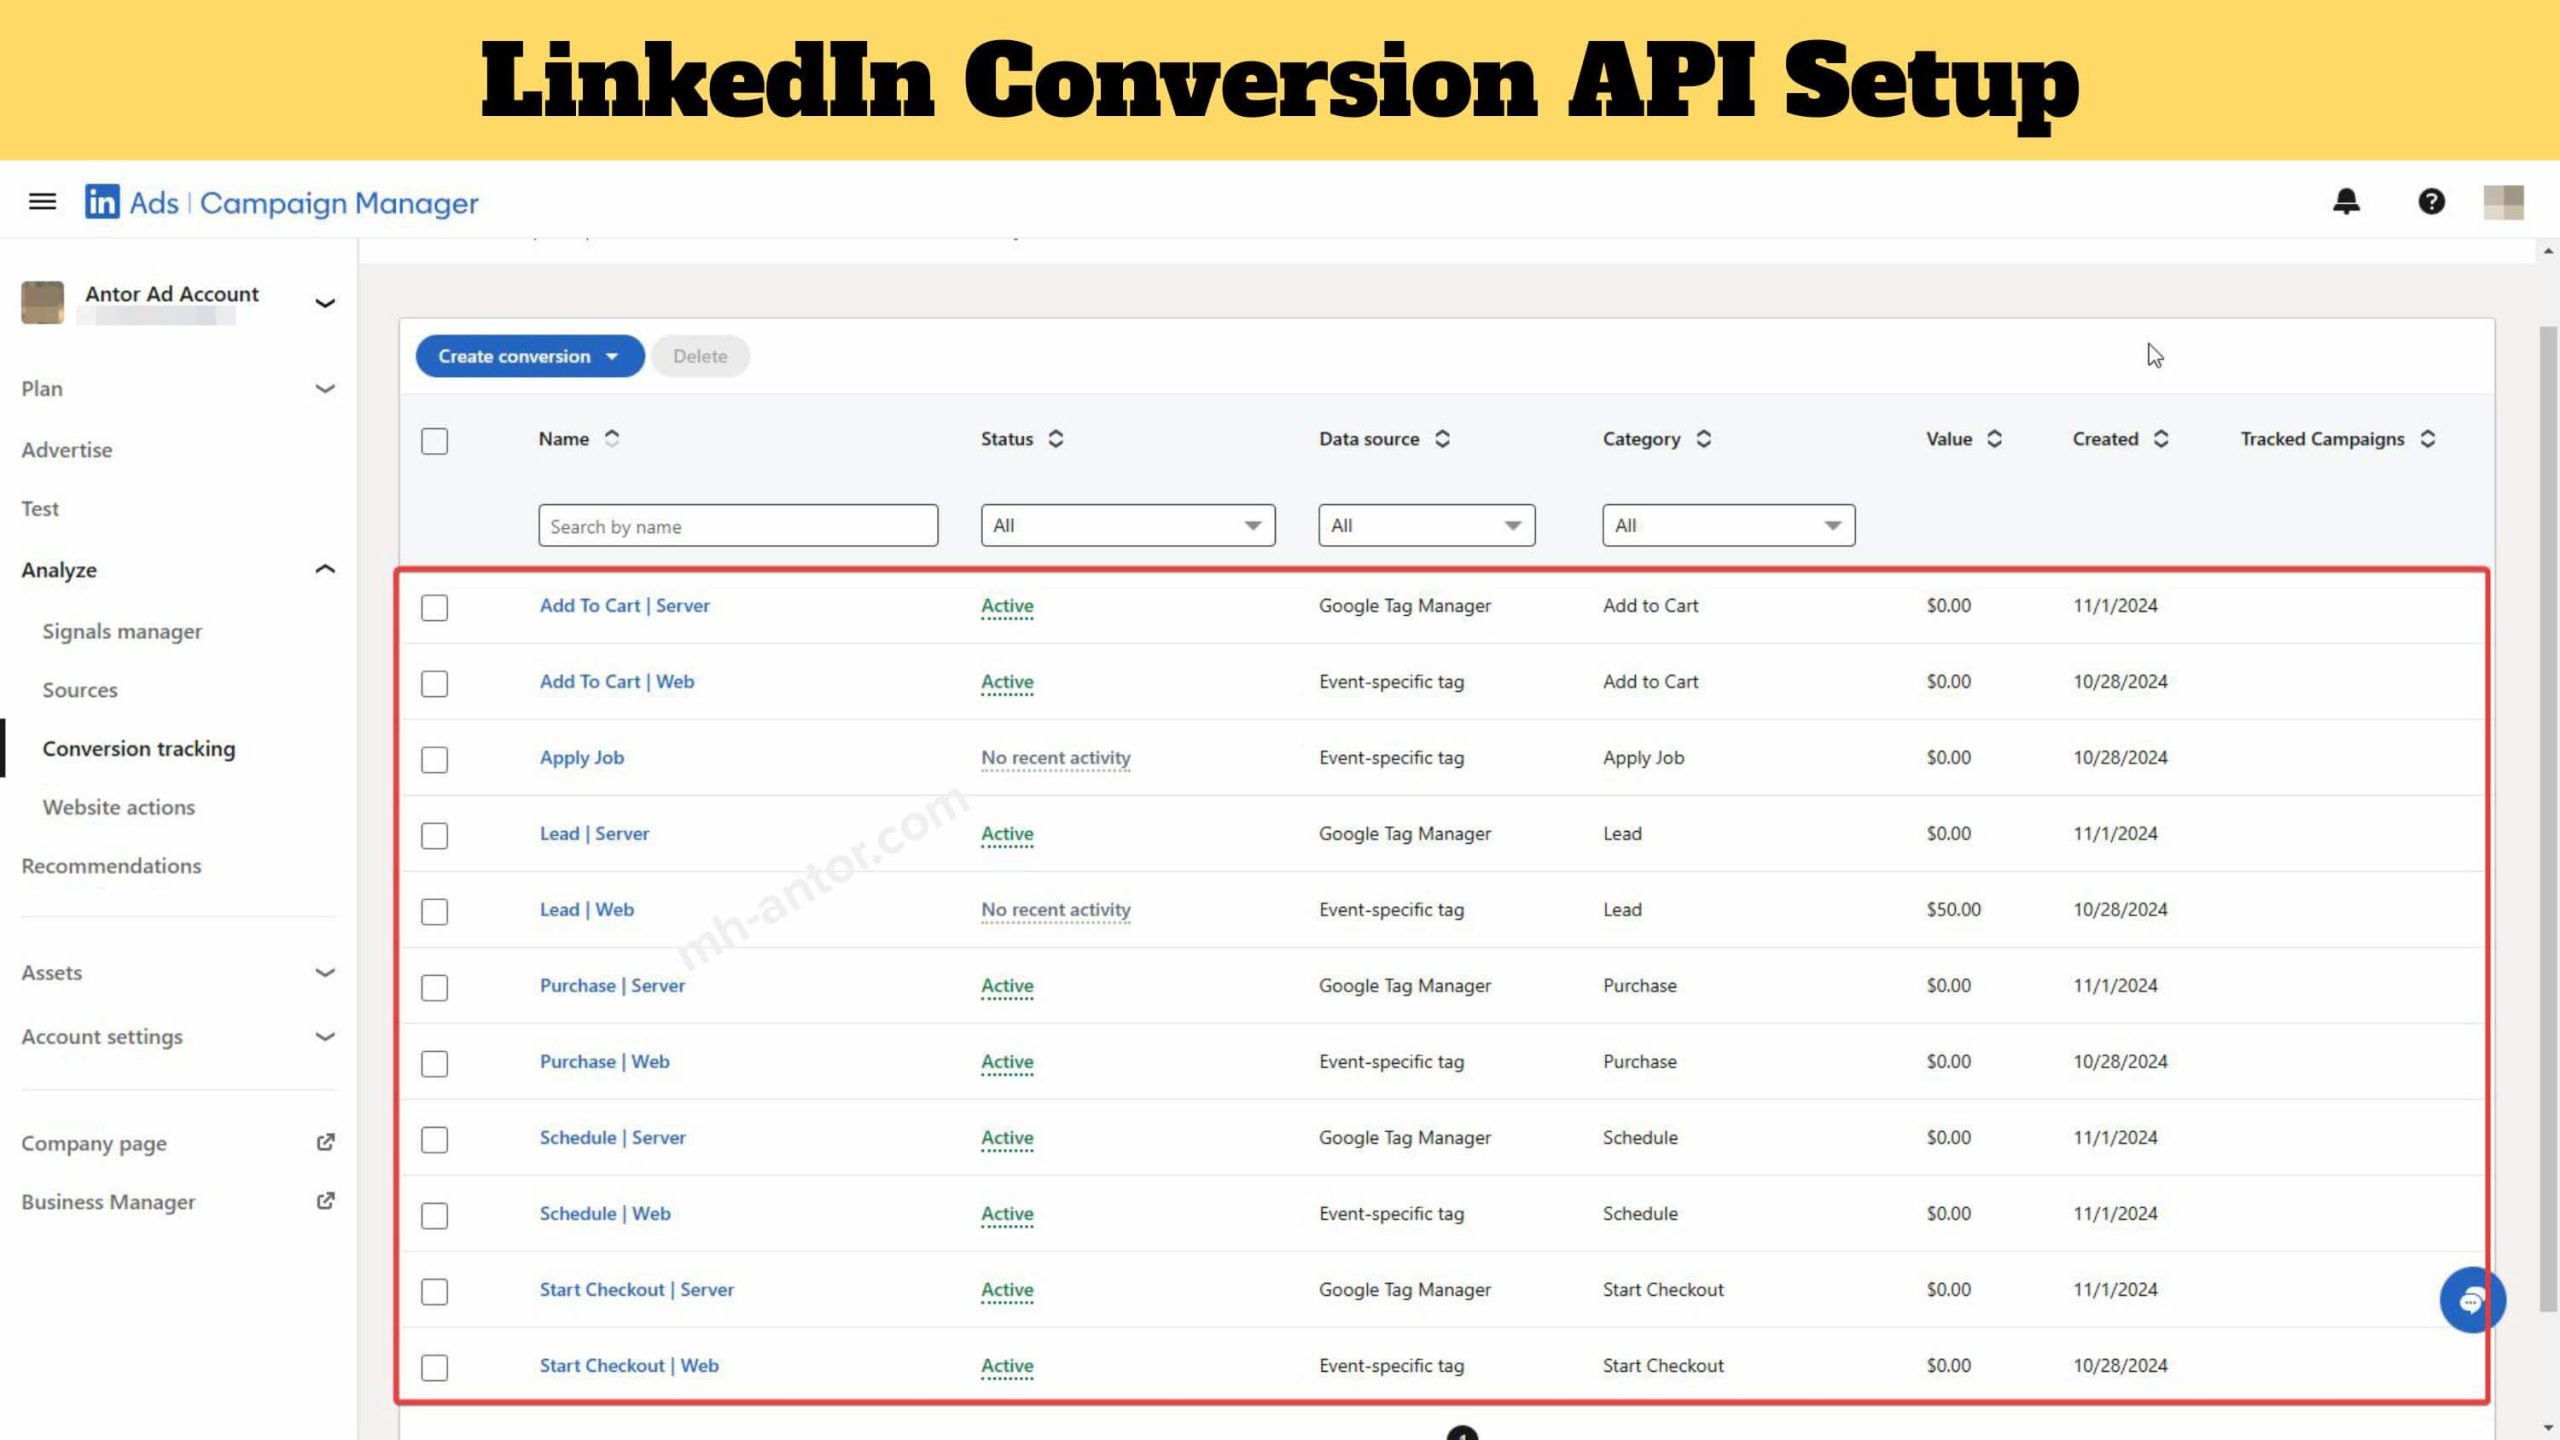Click Active status for Purchase | Web
Viewport: 2560px width, 1440px height.
click(1007, 1062)
